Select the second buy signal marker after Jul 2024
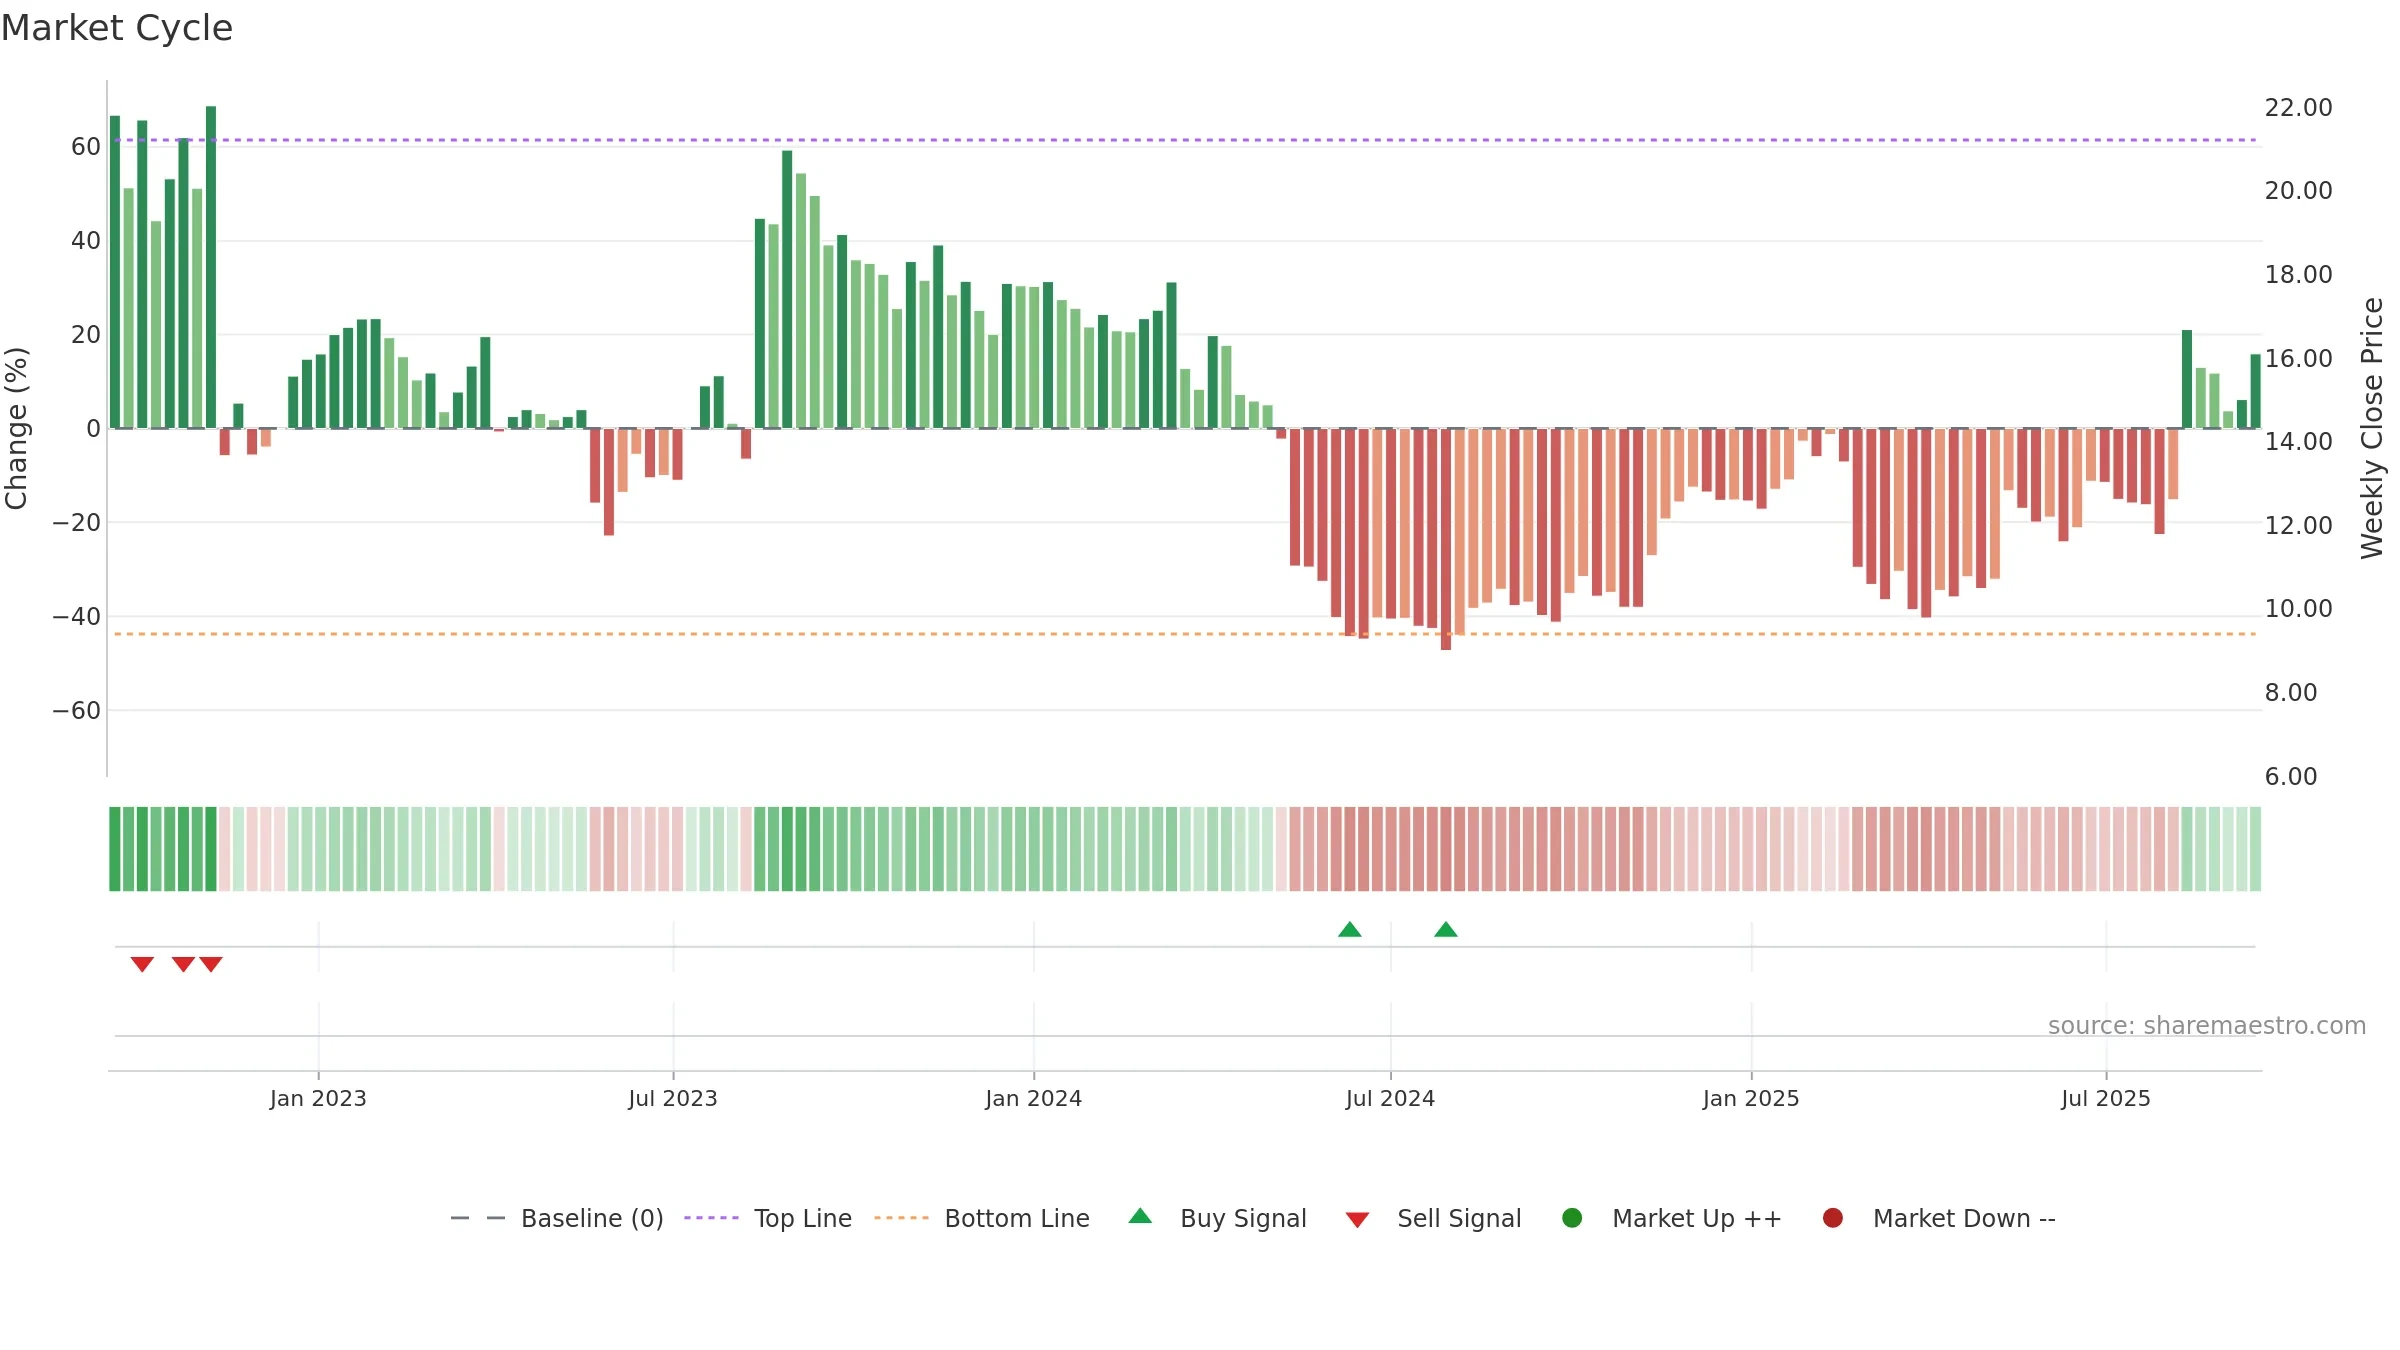2400x1350 pixels. click(1446, 929)
